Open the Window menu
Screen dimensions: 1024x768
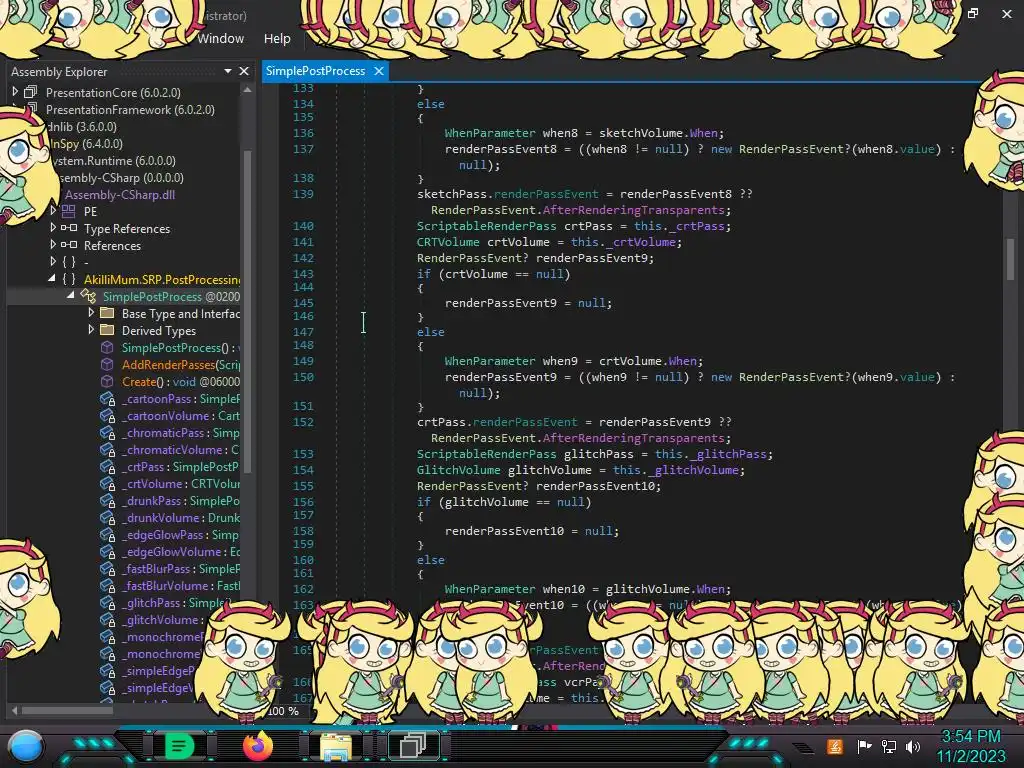[x=221, y=39]
